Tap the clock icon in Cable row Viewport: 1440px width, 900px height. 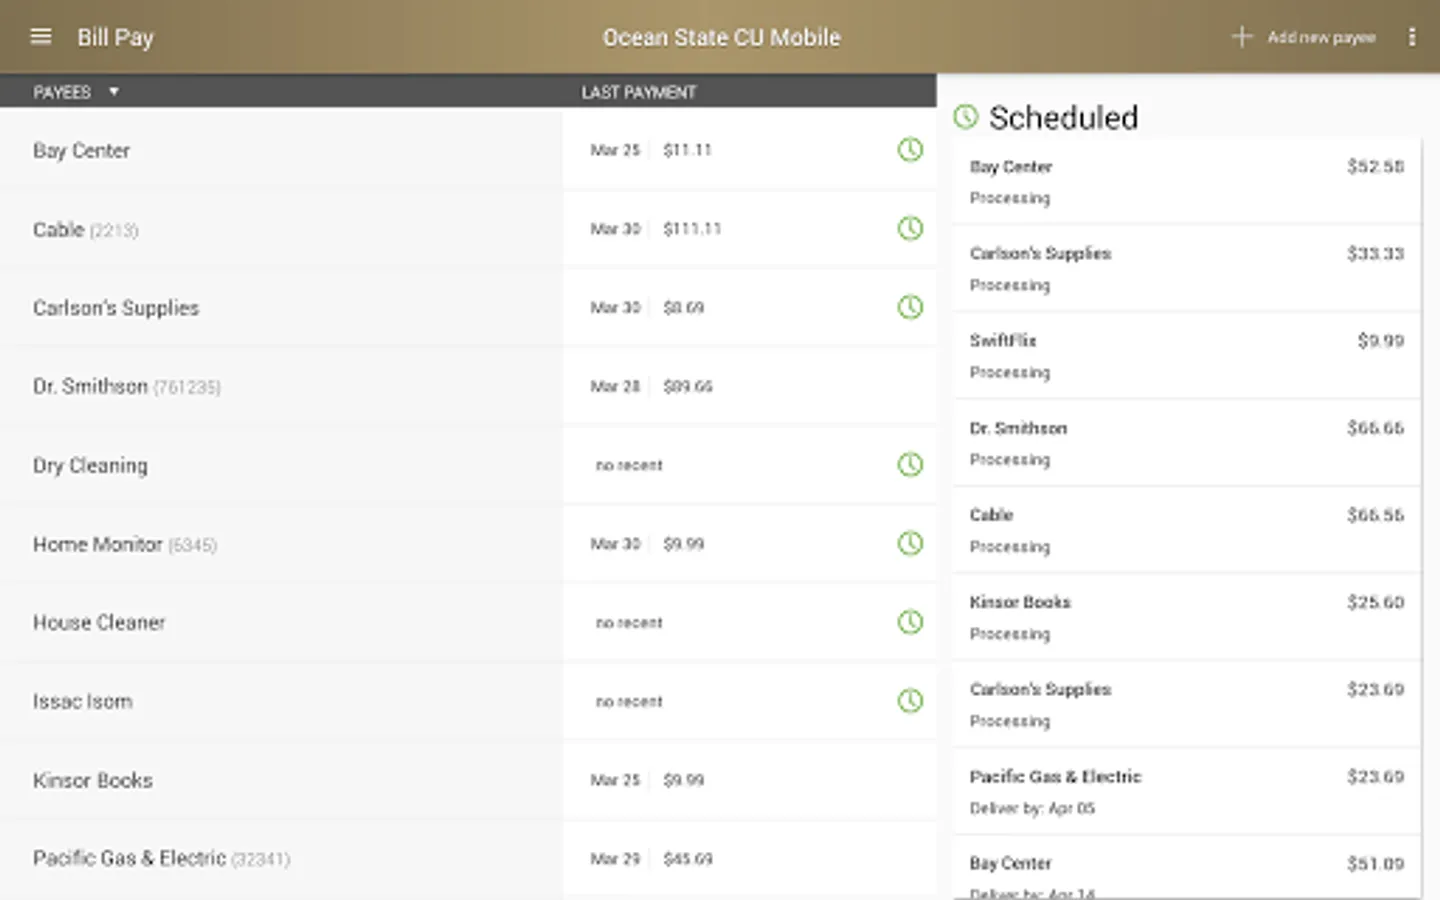pos(910,229)
